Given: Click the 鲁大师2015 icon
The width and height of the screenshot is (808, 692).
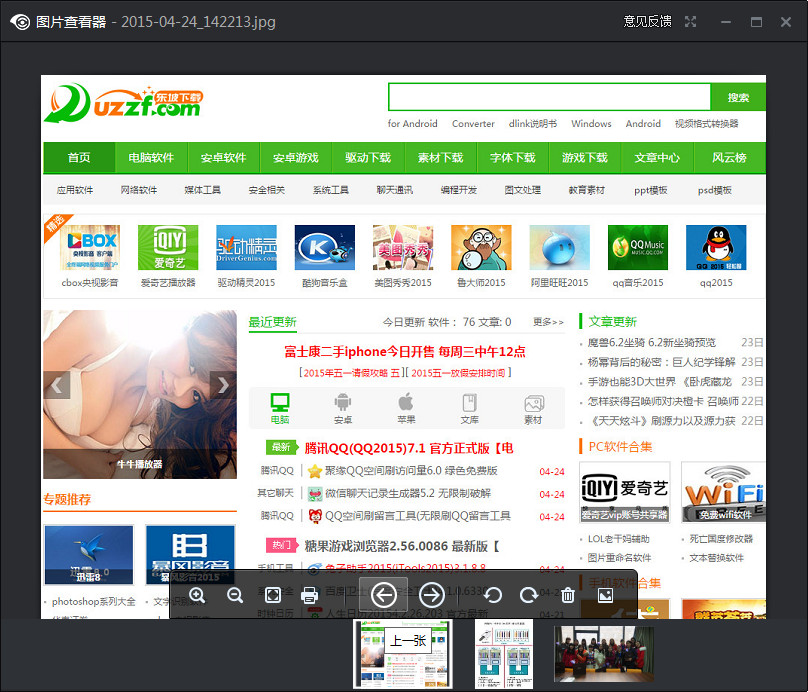Looking at the screenshot, I should click(x=481, y=247).
